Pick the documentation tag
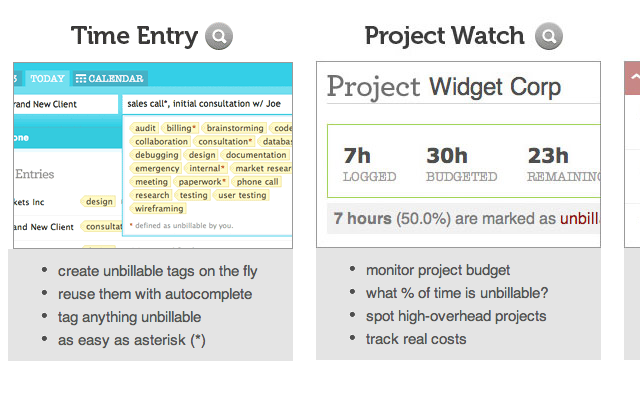Screen dimensions: 640x400 click(256, 155)
